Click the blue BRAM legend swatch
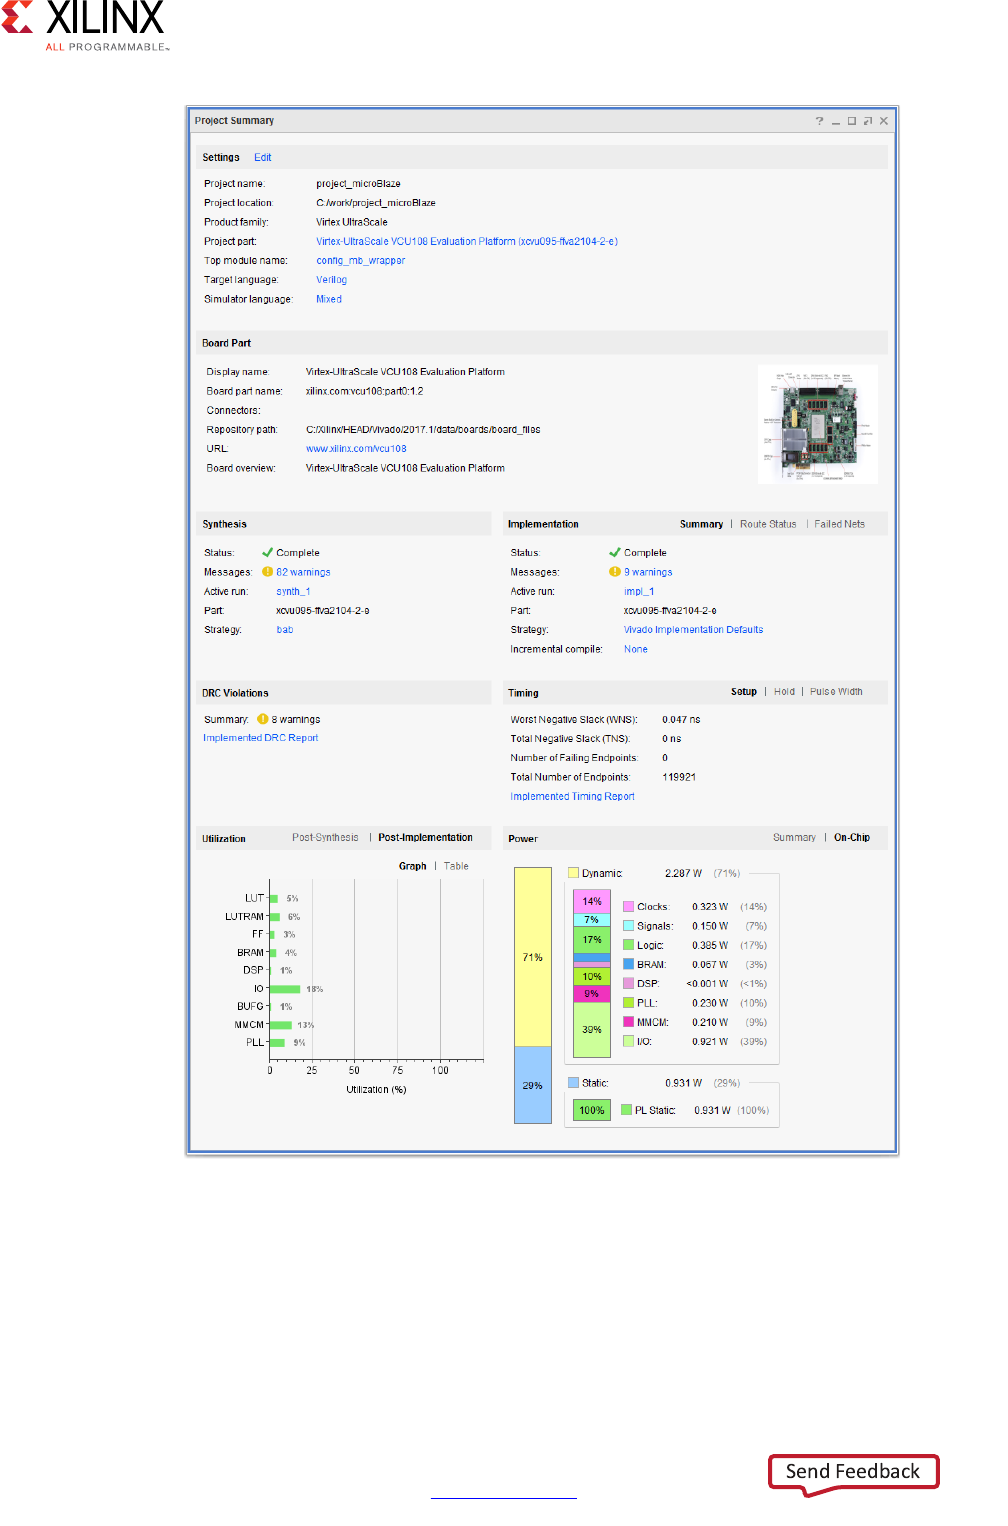1008x1526 pixels. click(629, 965)
